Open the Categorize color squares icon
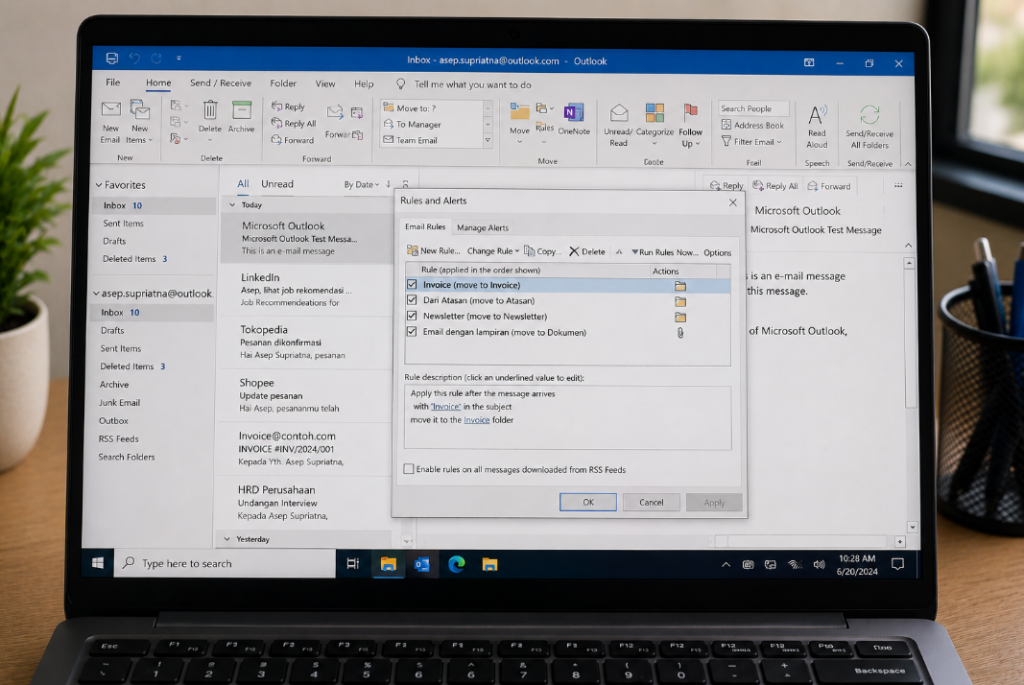This screenshot has width=1024, height=685. point(654,112)
